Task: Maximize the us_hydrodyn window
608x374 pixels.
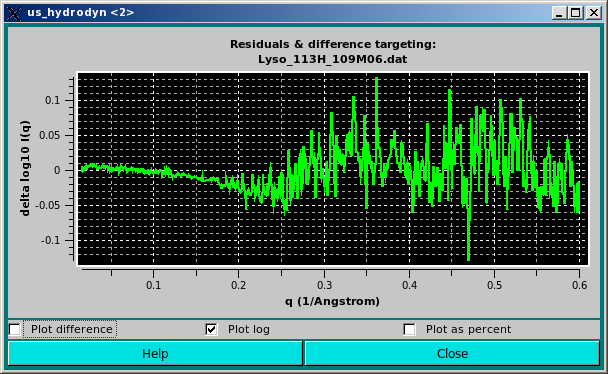Action: 576,13
